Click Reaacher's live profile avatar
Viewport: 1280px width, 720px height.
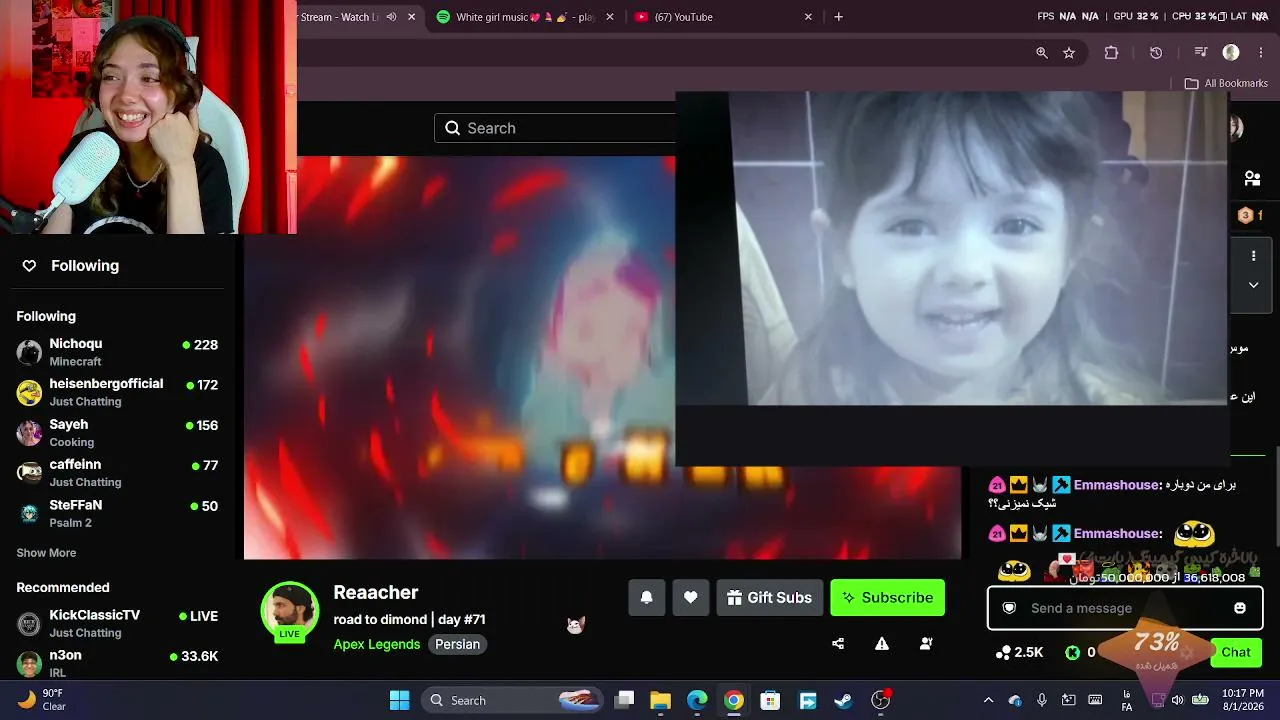coord(290,610)
